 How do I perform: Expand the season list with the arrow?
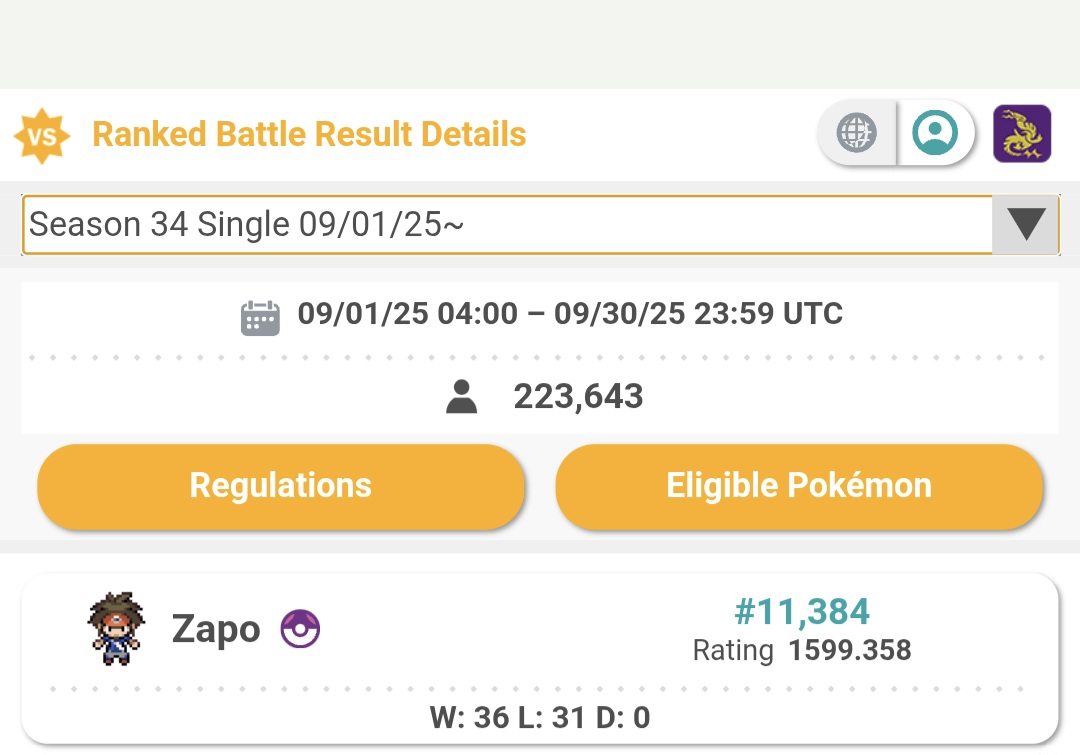pos(1026,225)
